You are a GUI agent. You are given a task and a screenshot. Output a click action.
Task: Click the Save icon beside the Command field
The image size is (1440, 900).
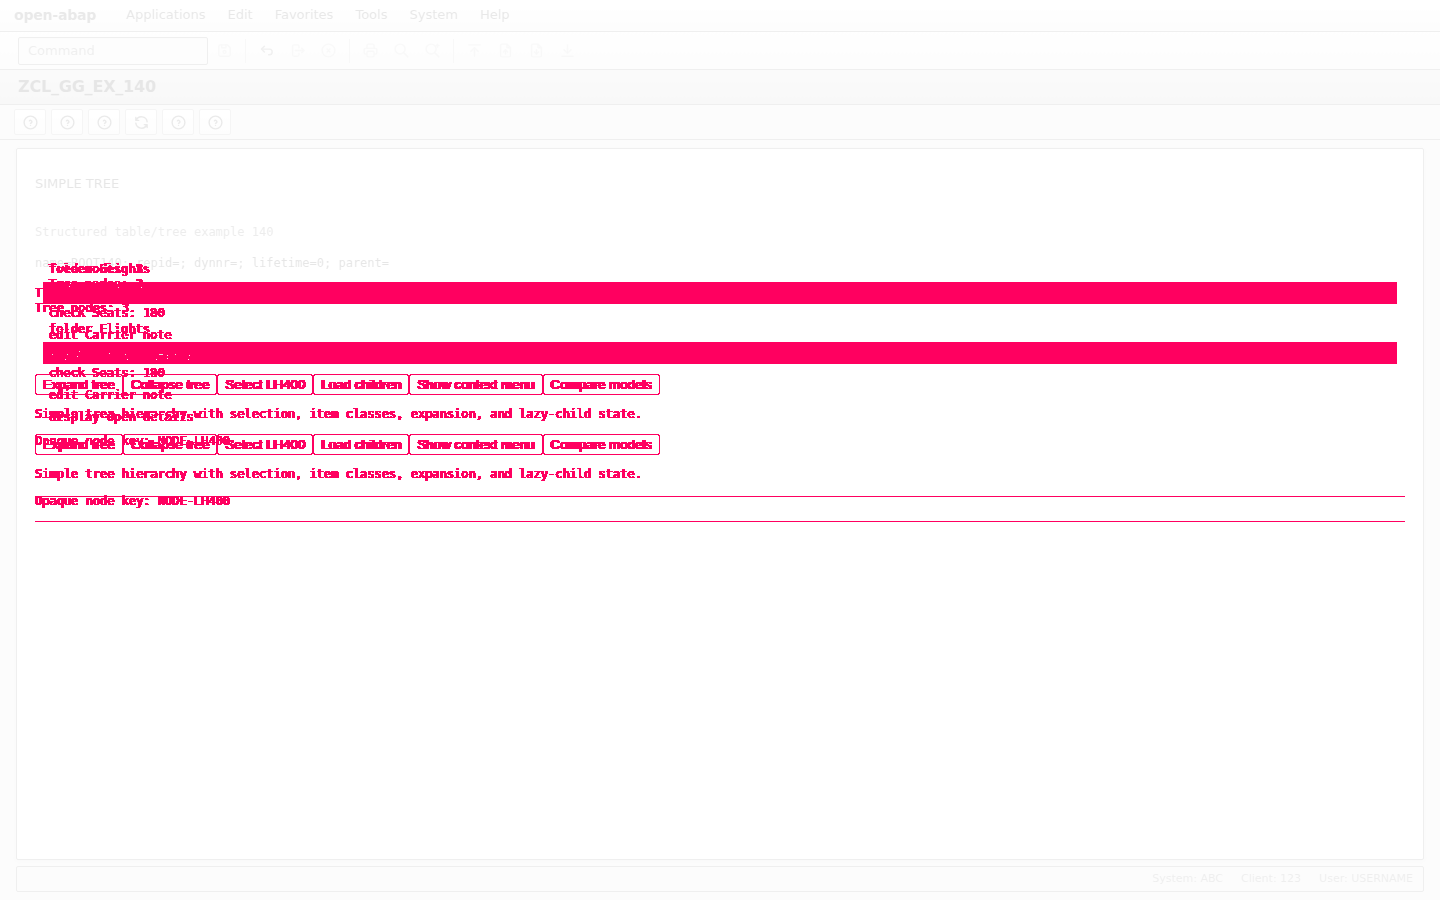pyautogui.click(x=225, y=51)
